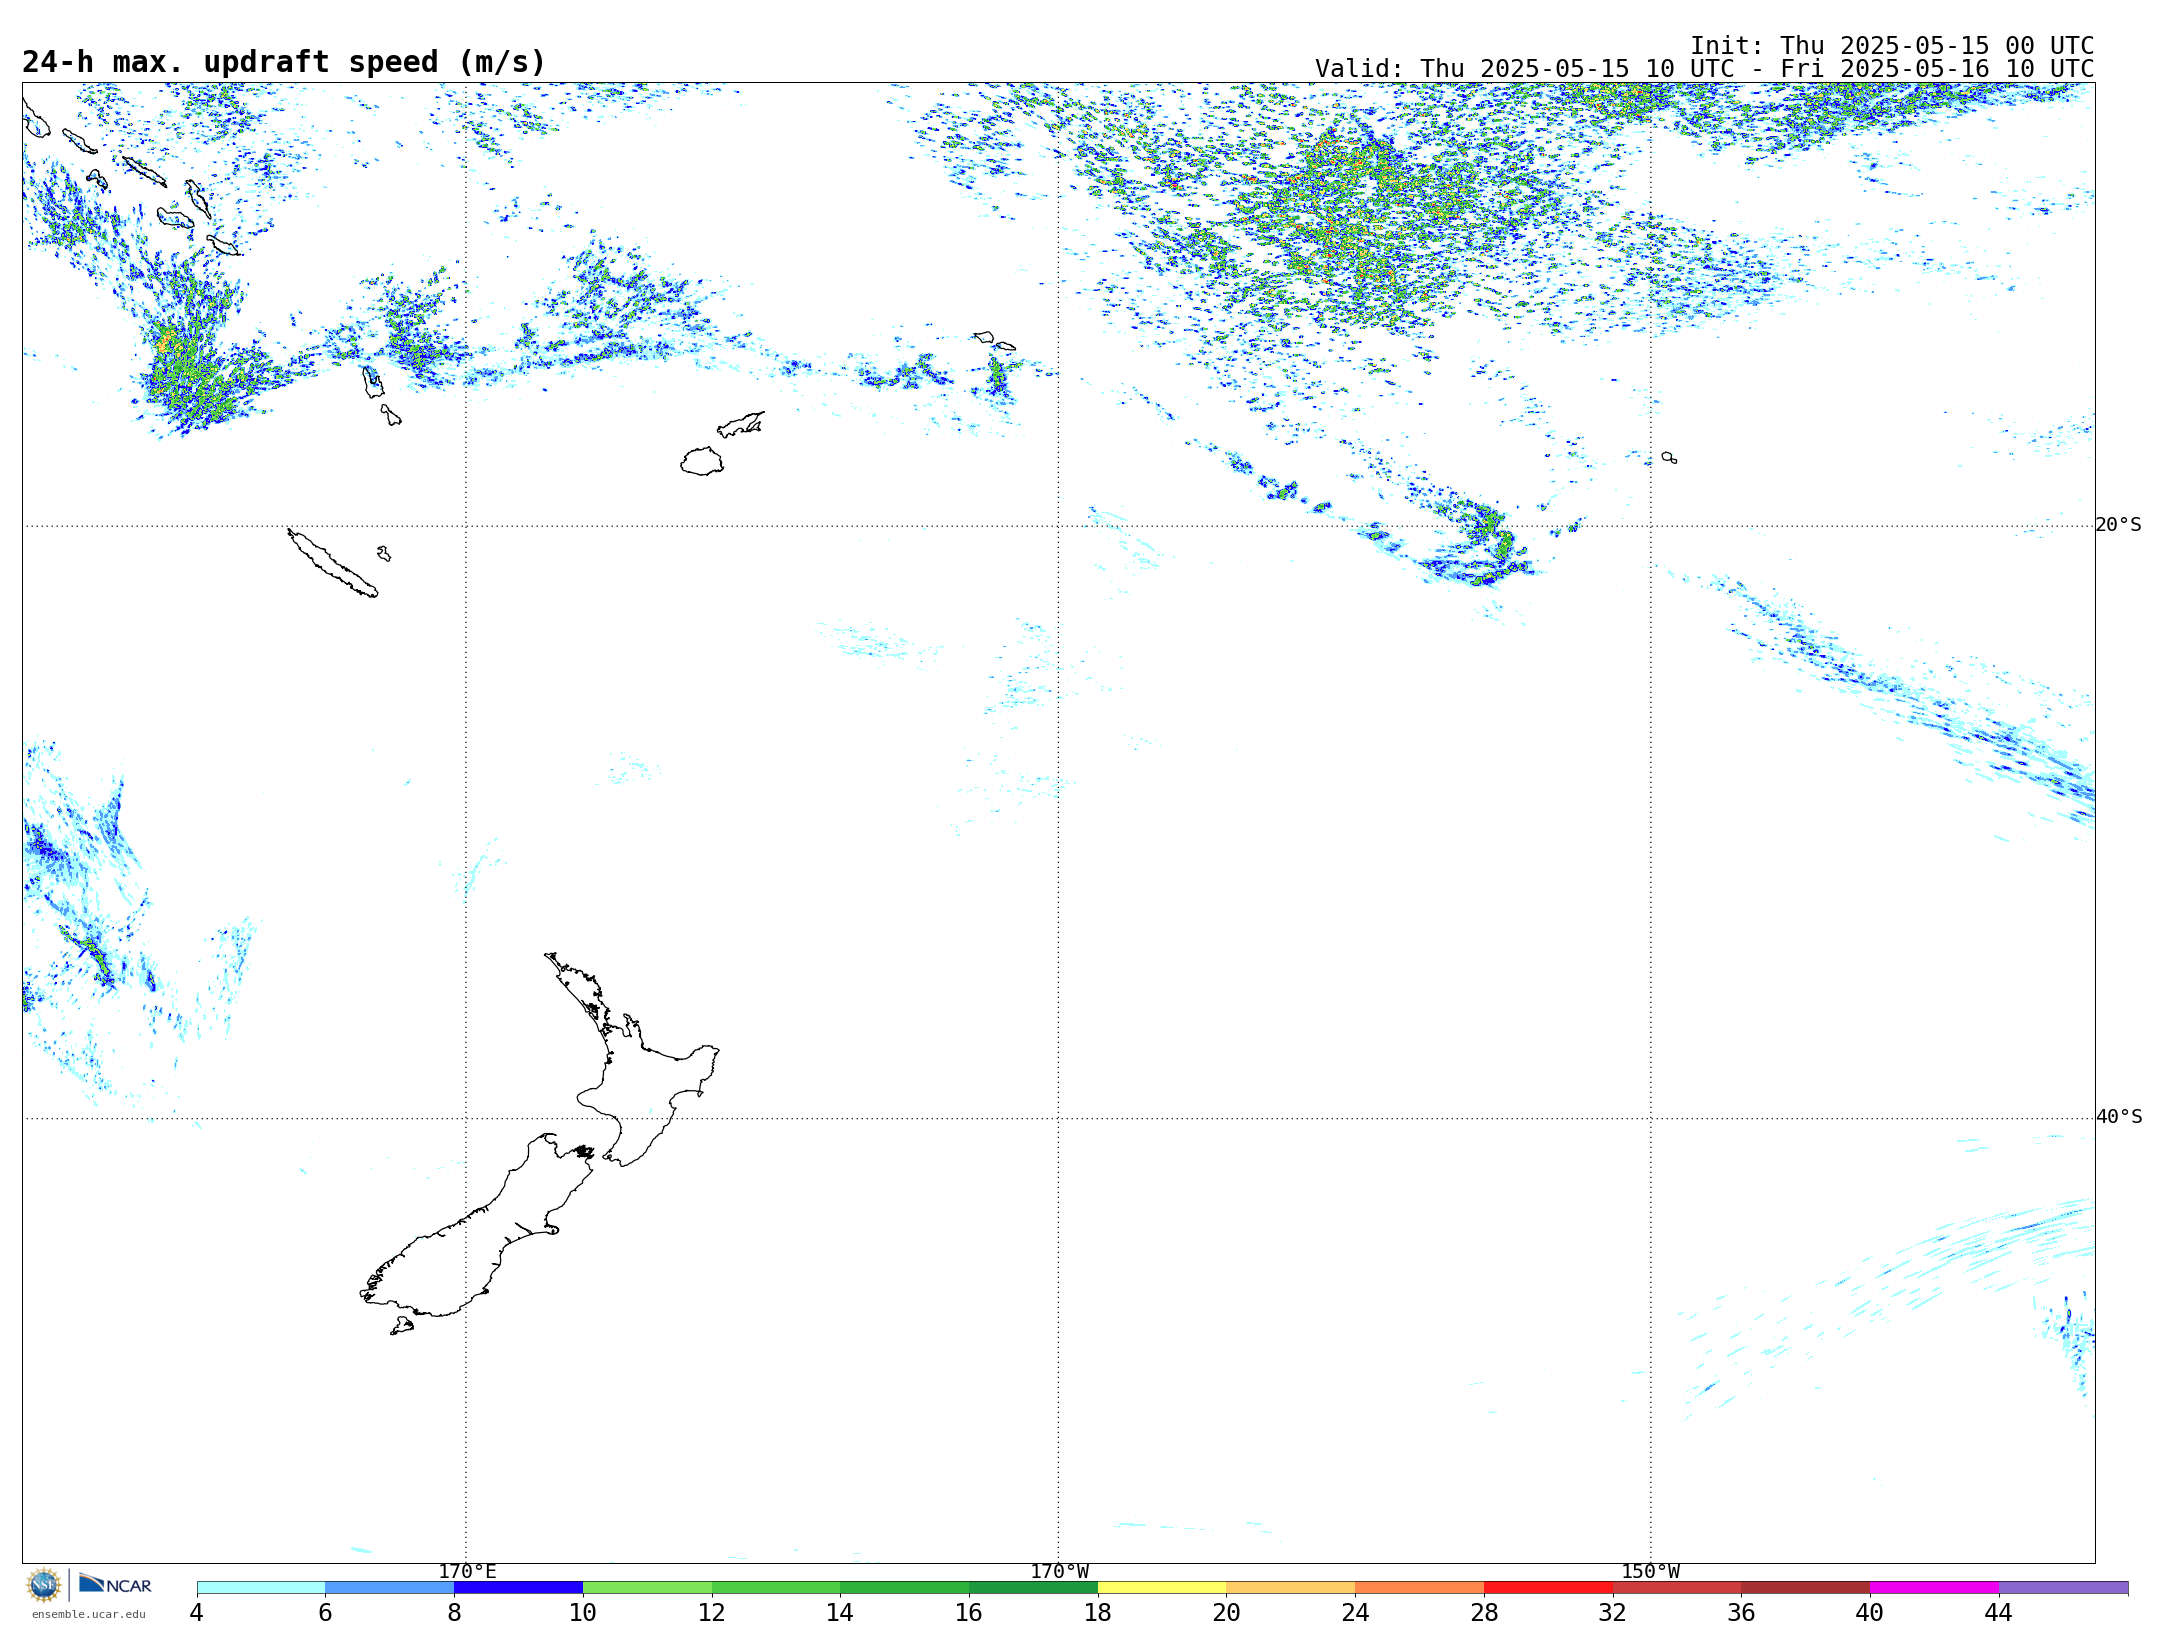Click colorbar tick label 12
Viewport: 2160px width, 1626px height.
pos(712,1612)
